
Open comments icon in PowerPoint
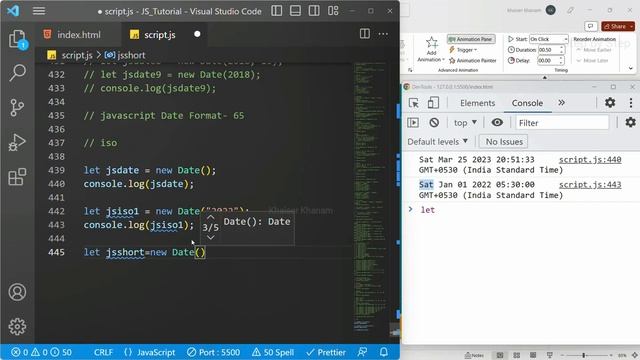591,26
